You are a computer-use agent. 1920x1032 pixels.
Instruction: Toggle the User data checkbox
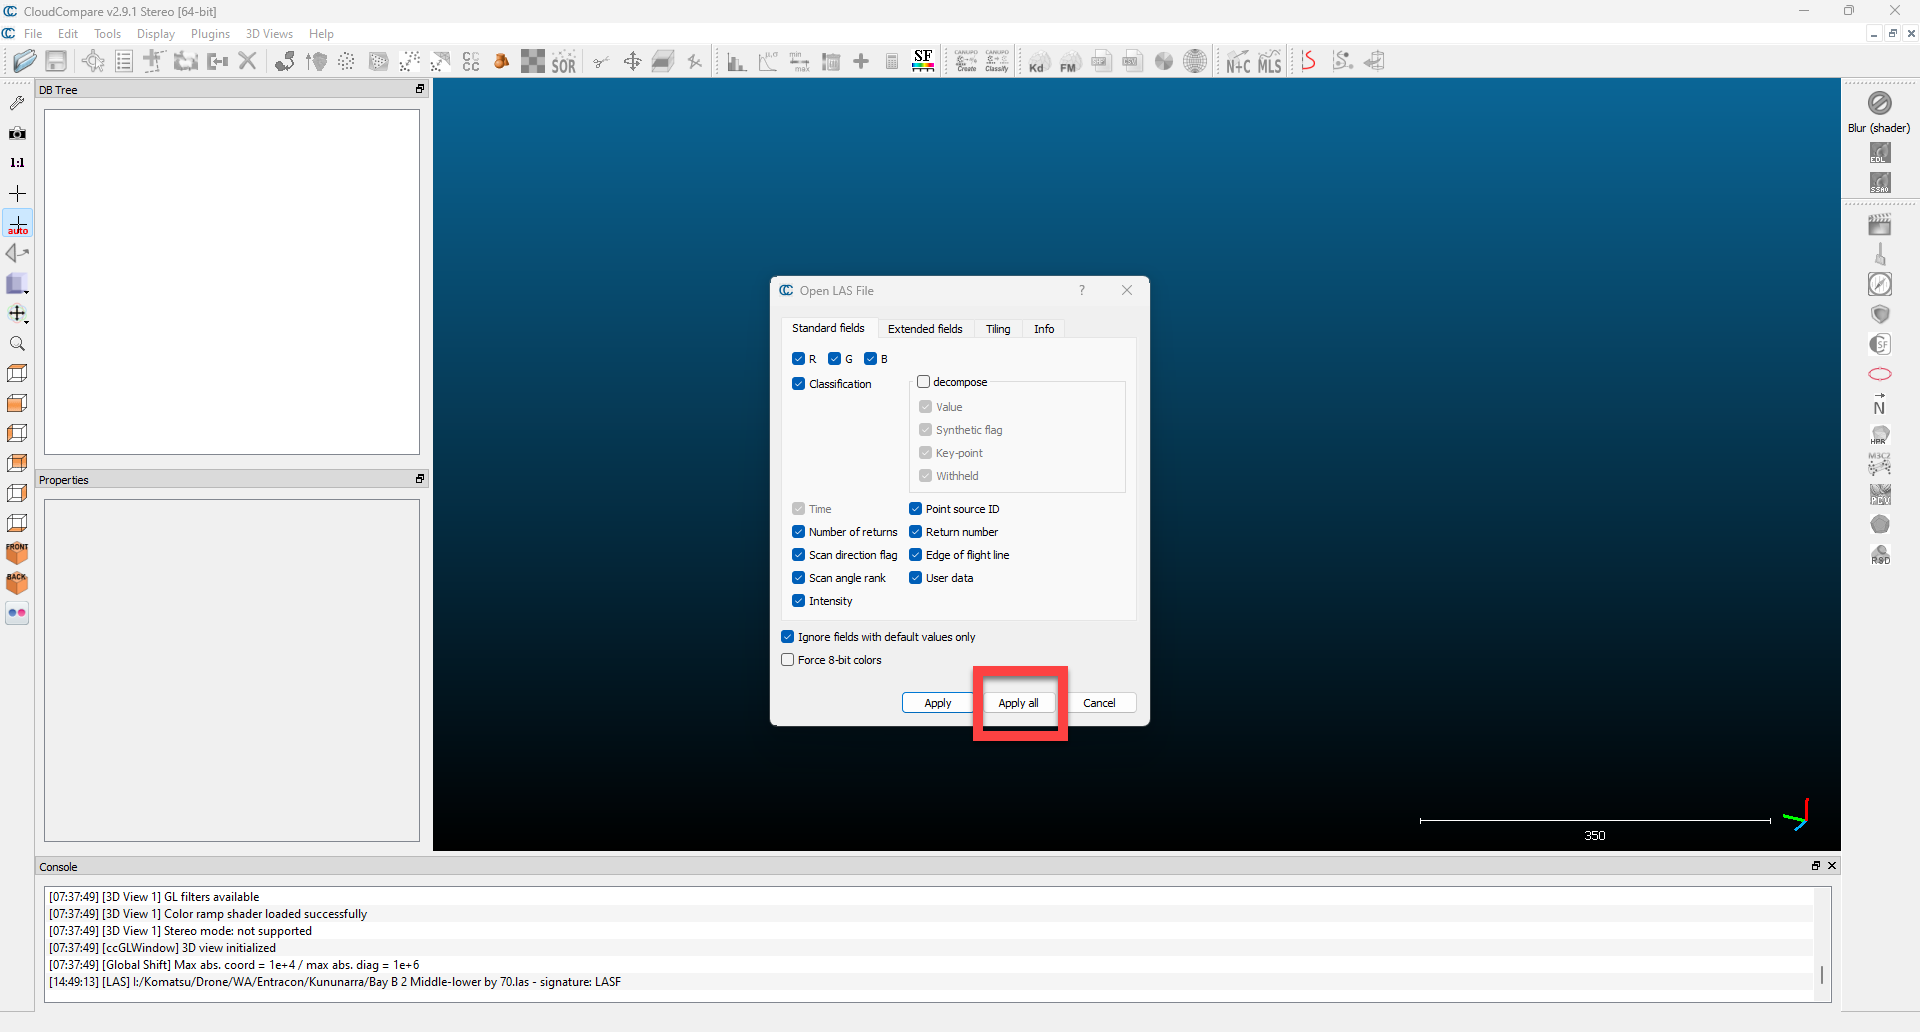[915, 578]
